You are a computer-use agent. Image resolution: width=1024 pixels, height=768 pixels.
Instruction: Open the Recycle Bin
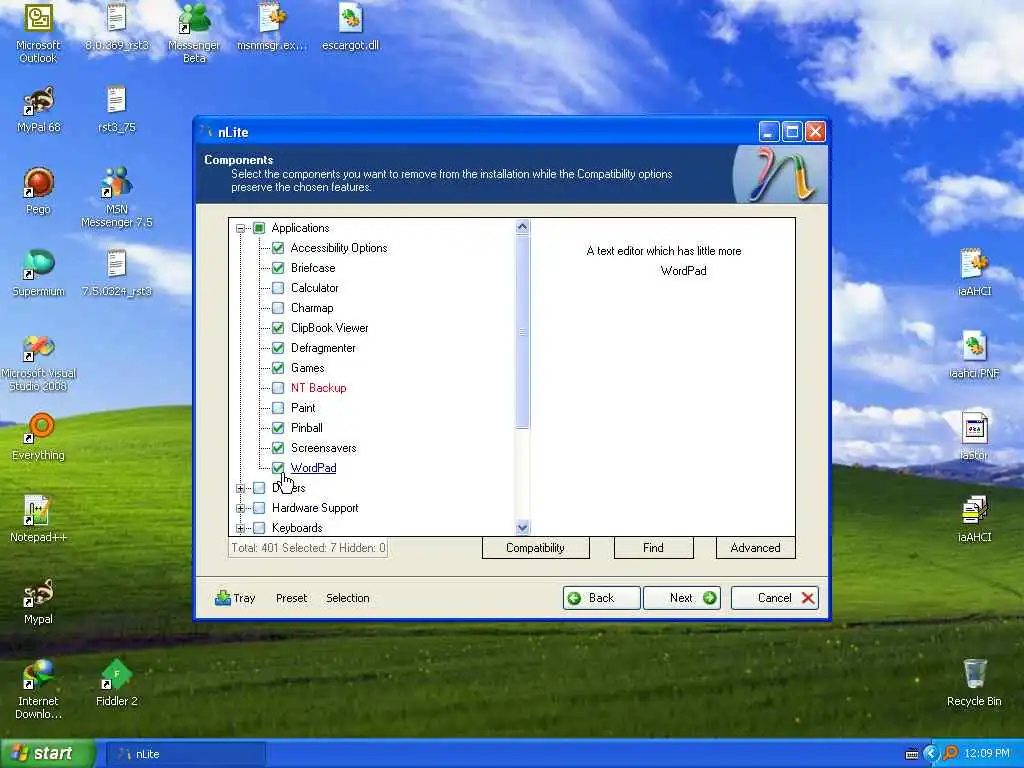(x=974, y=683)
